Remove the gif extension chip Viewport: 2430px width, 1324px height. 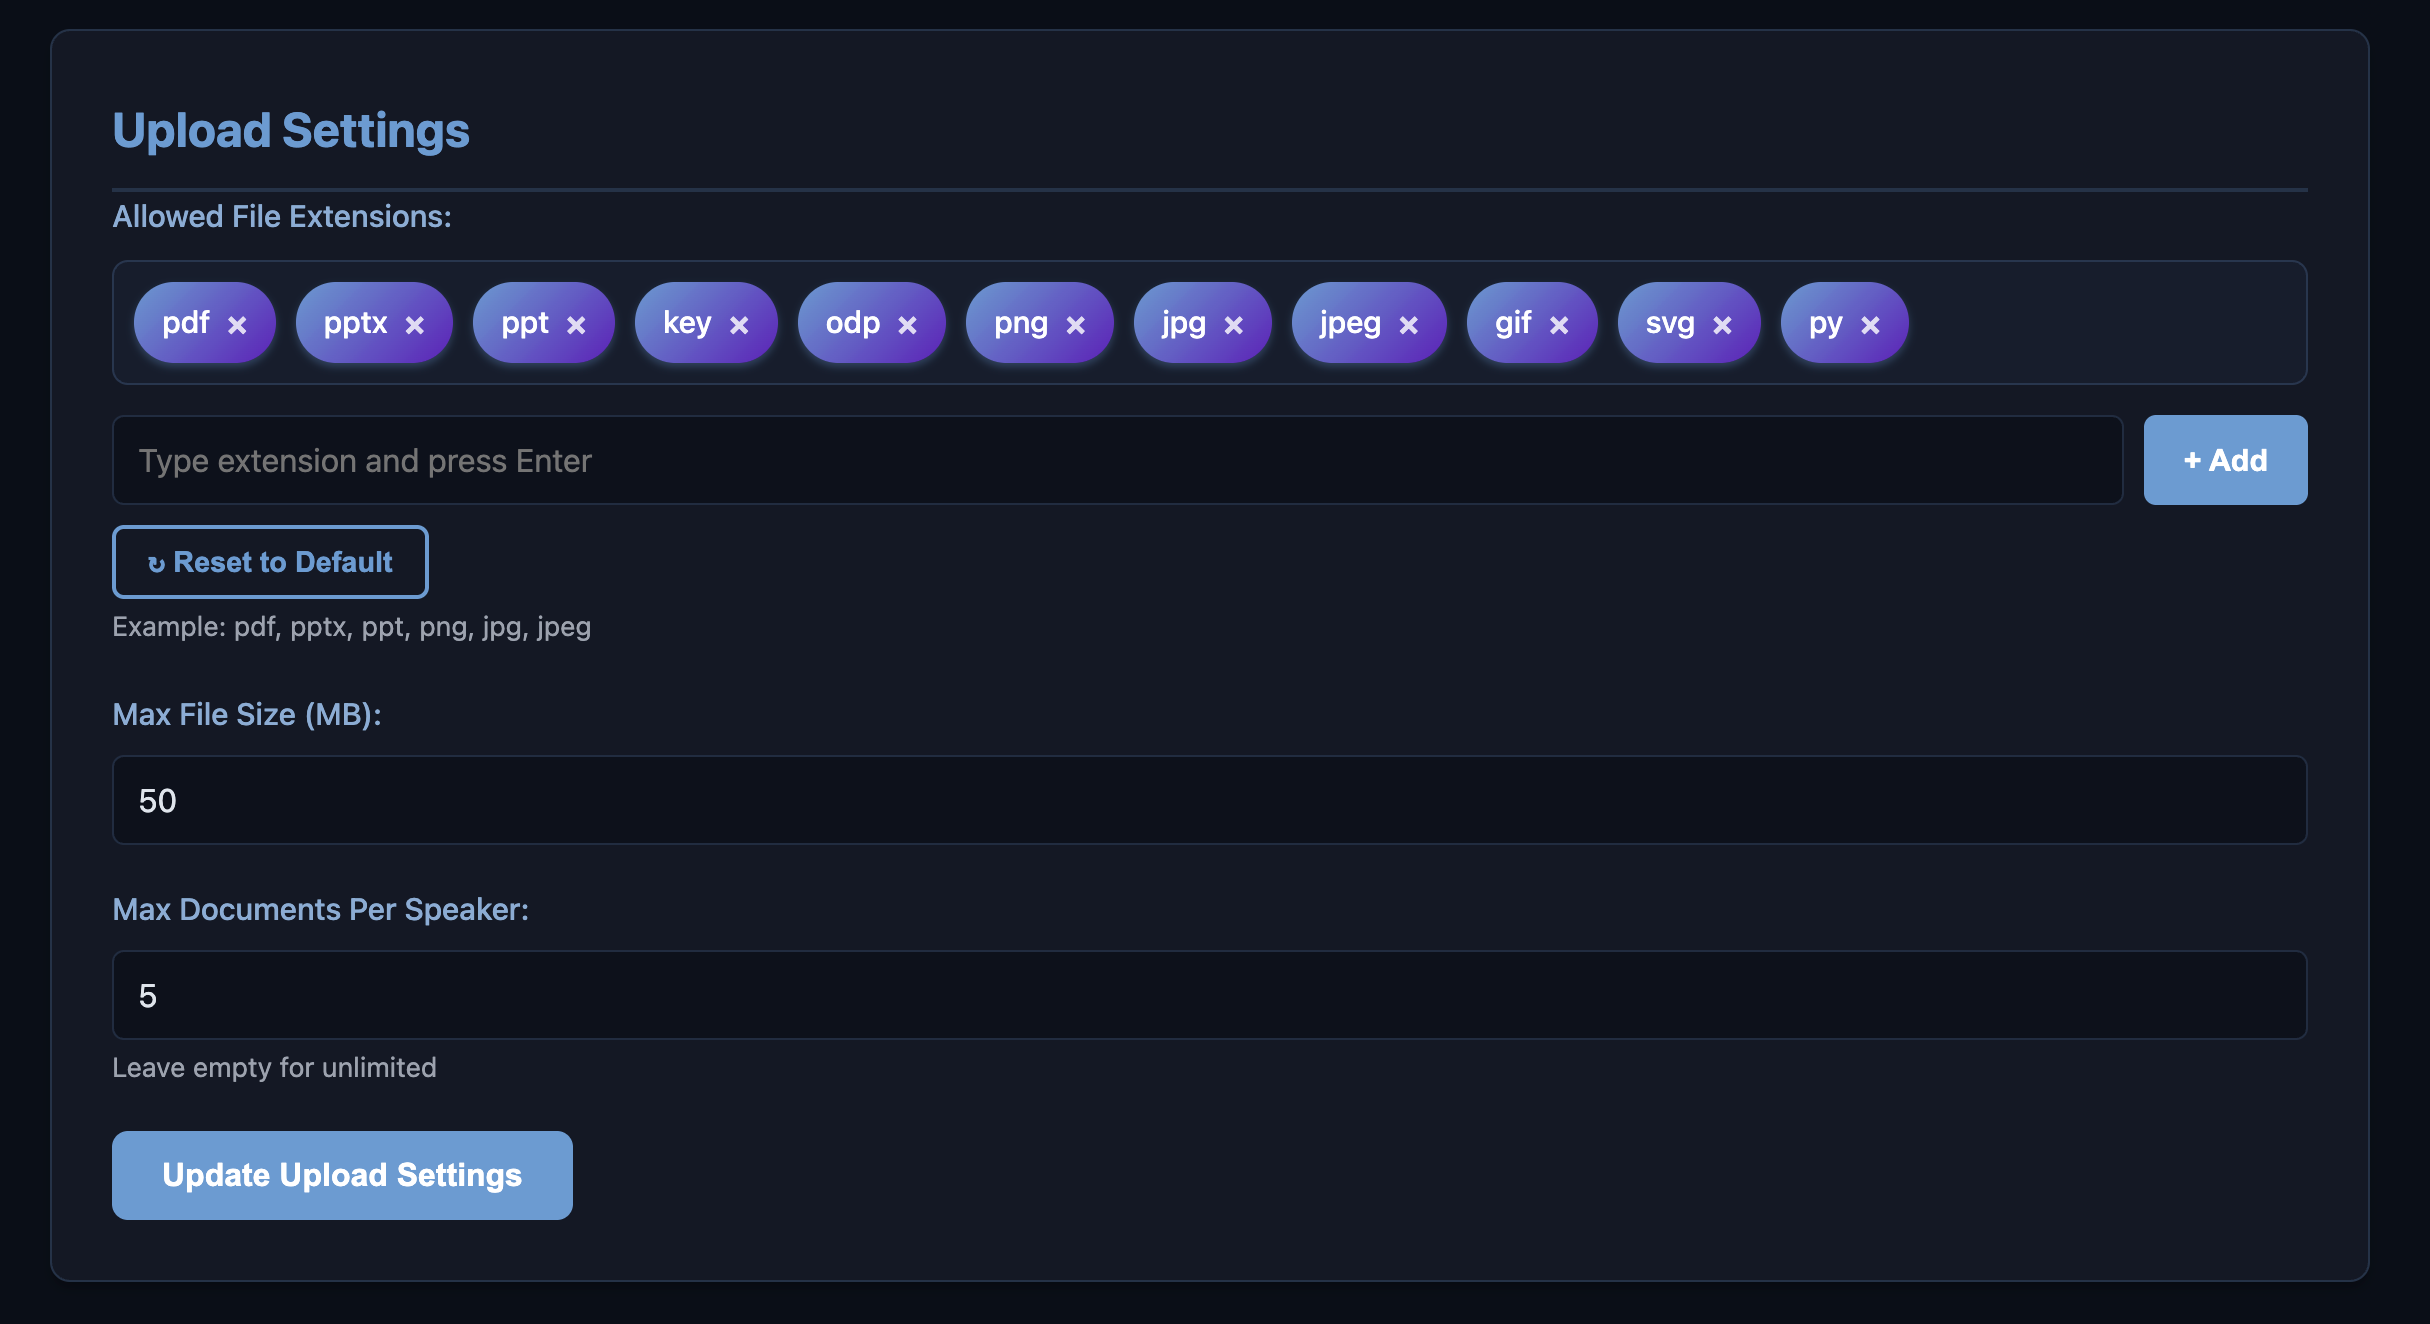1560,323
